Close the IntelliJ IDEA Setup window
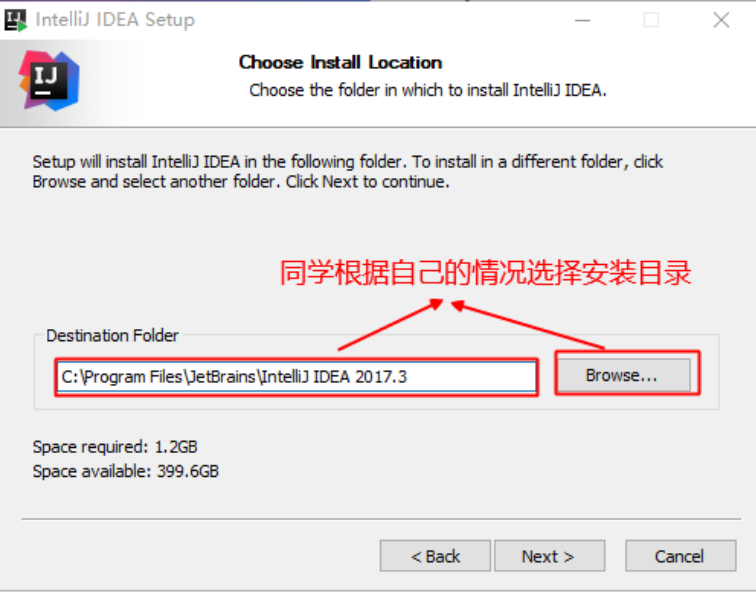Image resolution: width=756 pixels, height=593 pixels. [721, 20]
